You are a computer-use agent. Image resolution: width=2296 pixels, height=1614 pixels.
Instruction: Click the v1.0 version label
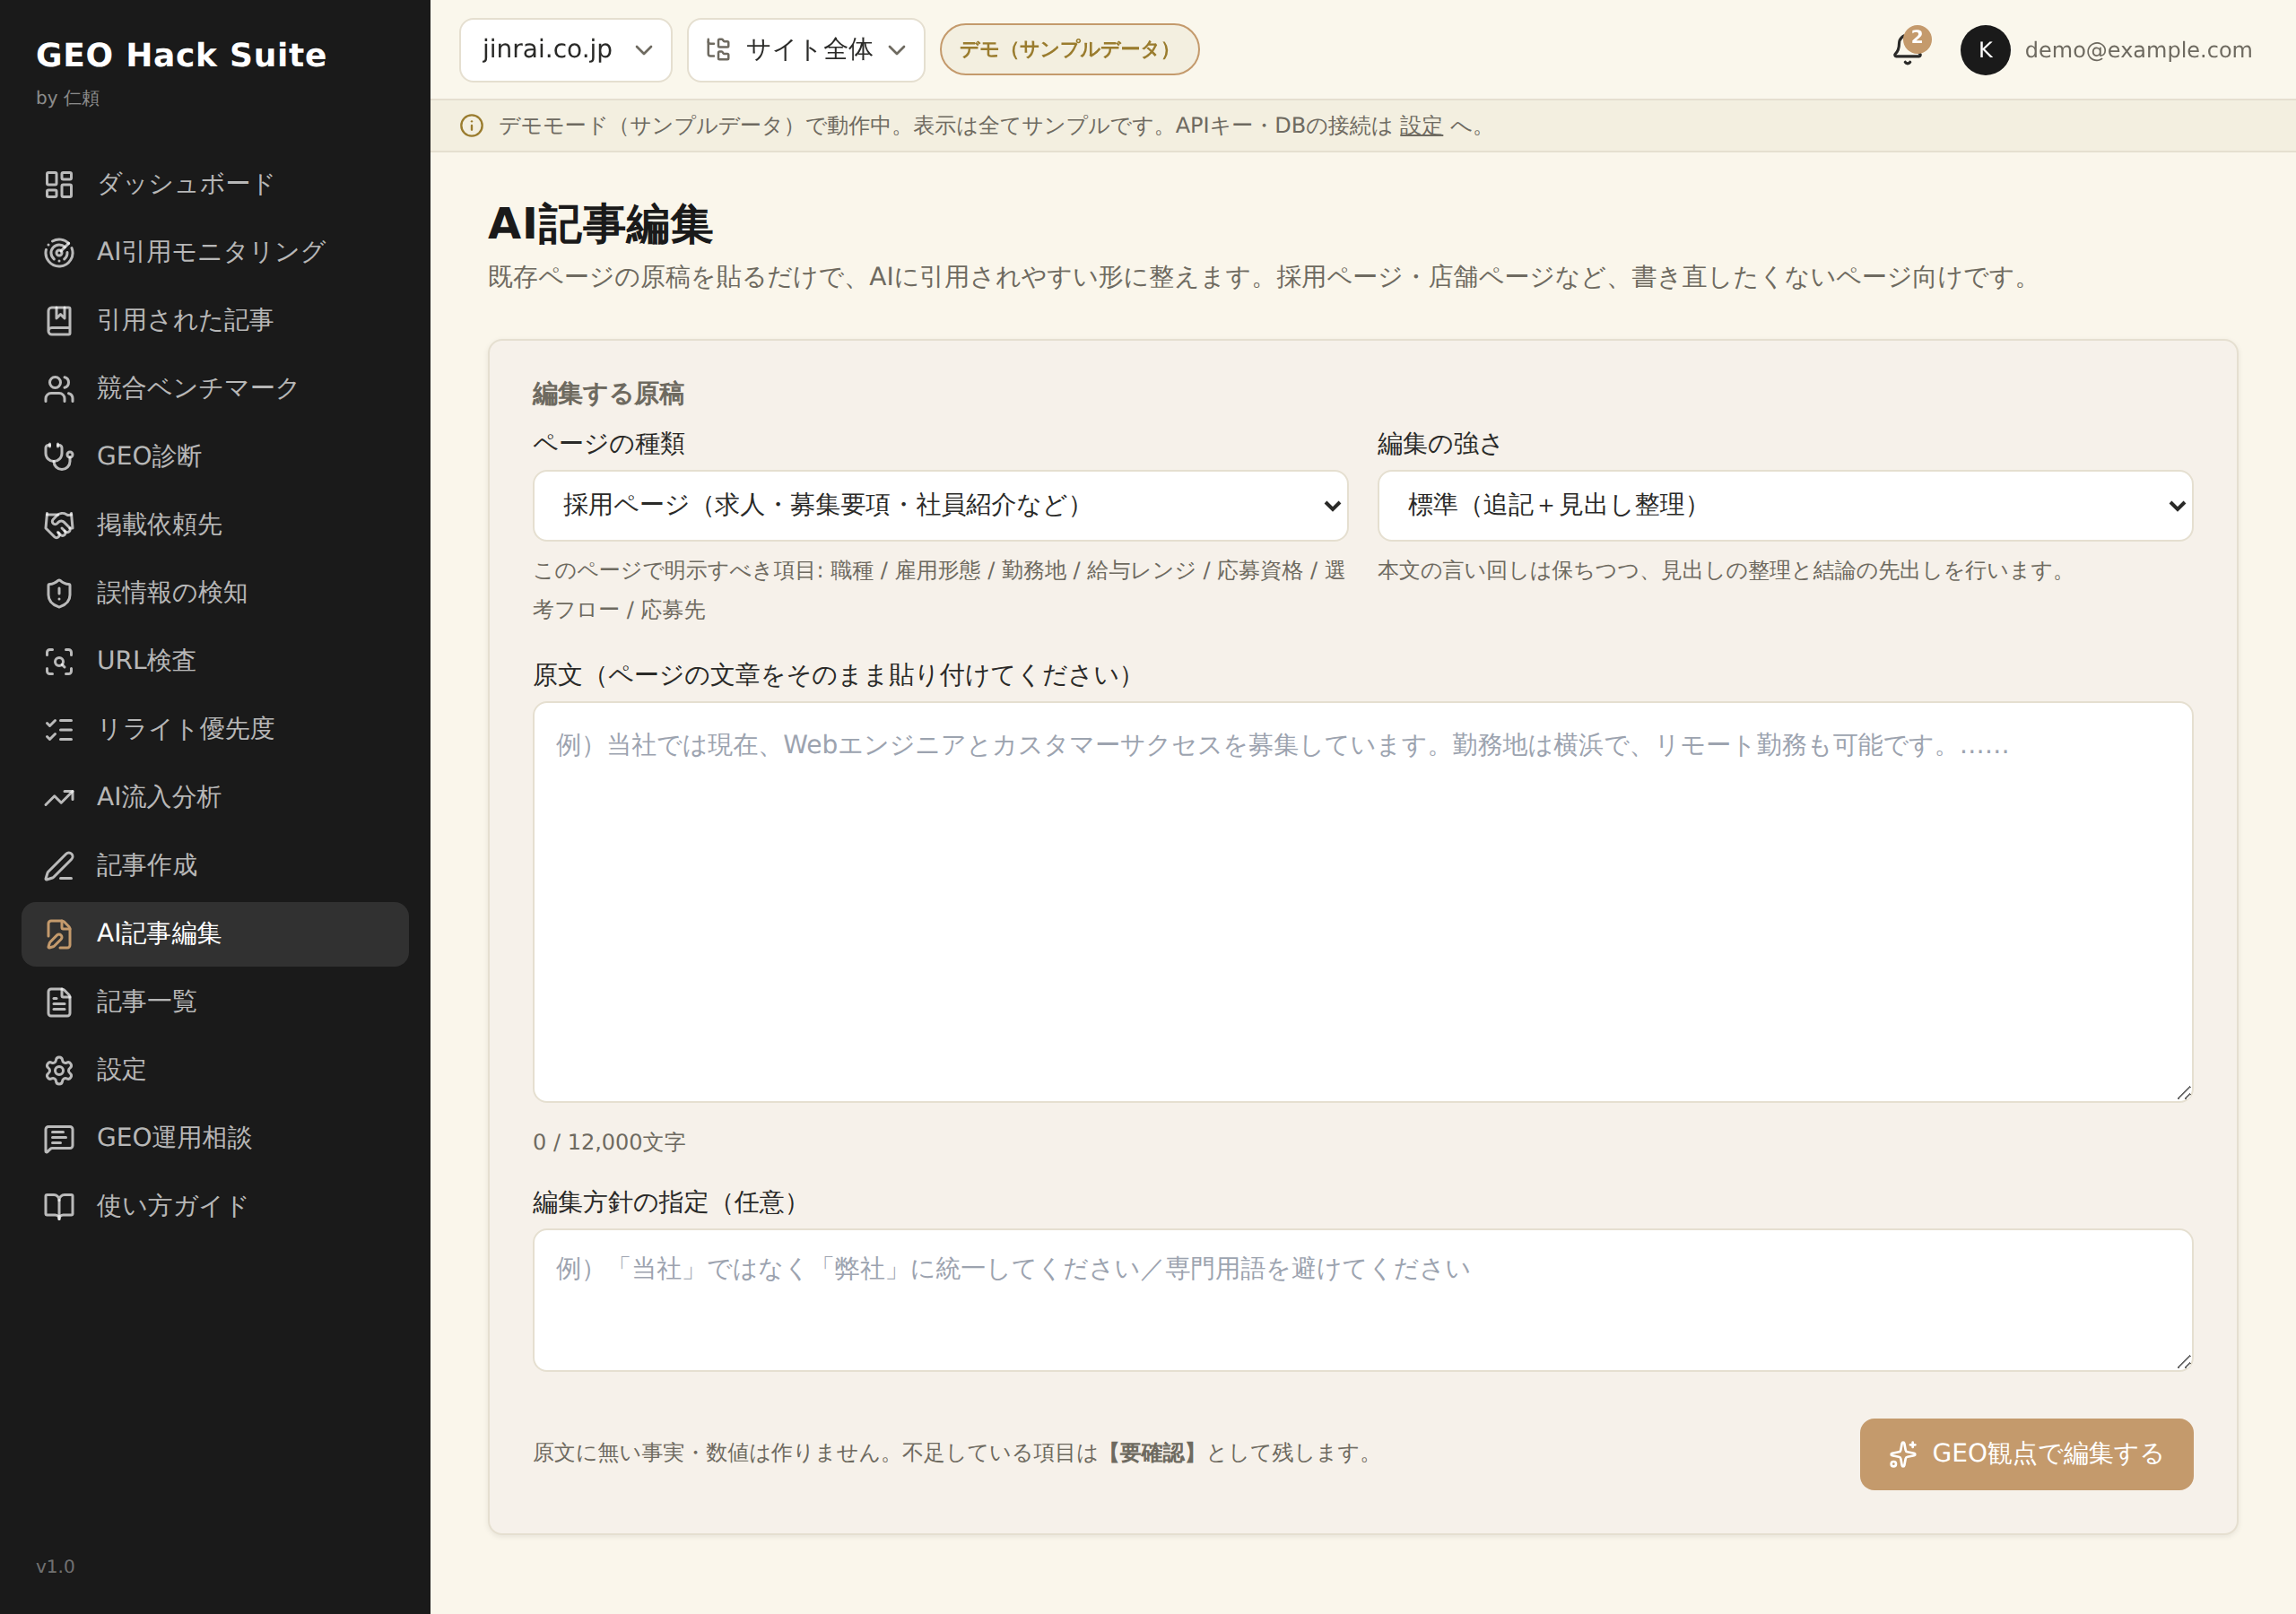[55, 1566]
